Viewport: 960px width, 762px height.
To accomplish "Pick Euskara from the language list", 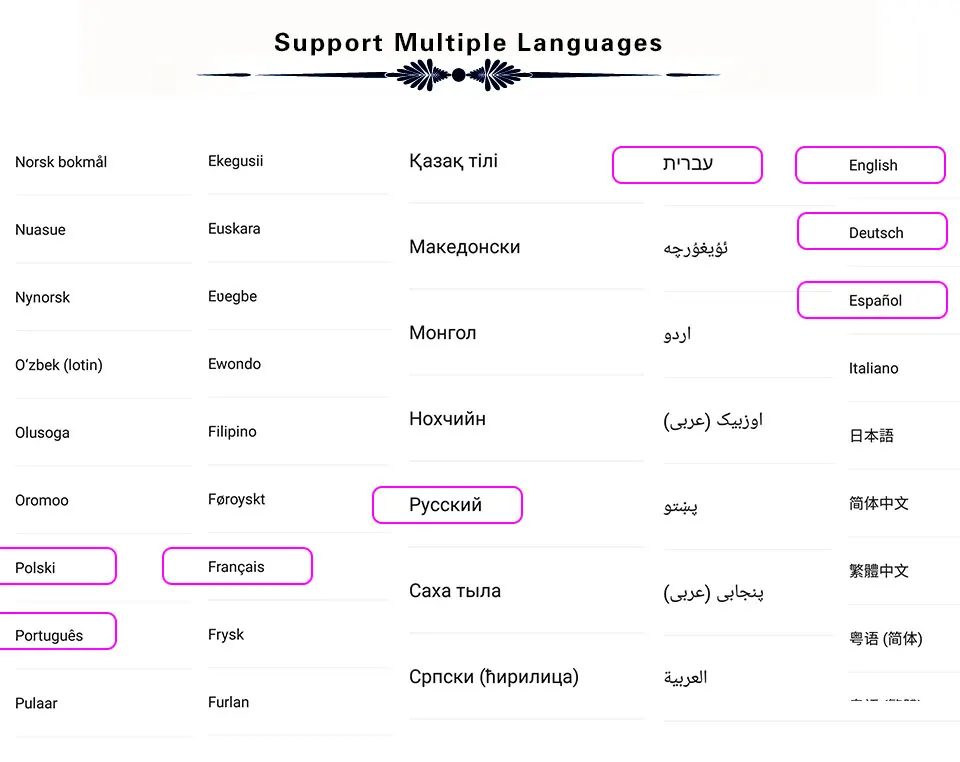I will coord(234,229).
